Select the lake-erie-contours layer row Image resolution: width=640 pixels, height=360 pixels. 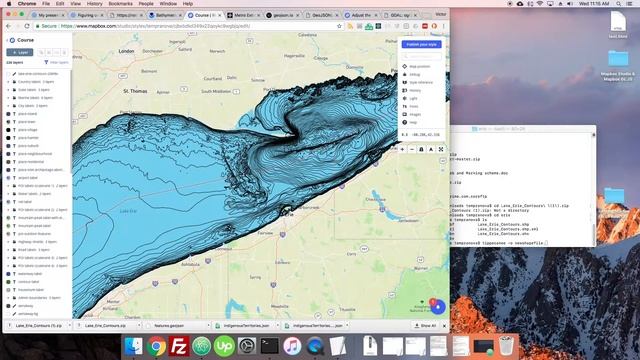(x=38, y=74)
